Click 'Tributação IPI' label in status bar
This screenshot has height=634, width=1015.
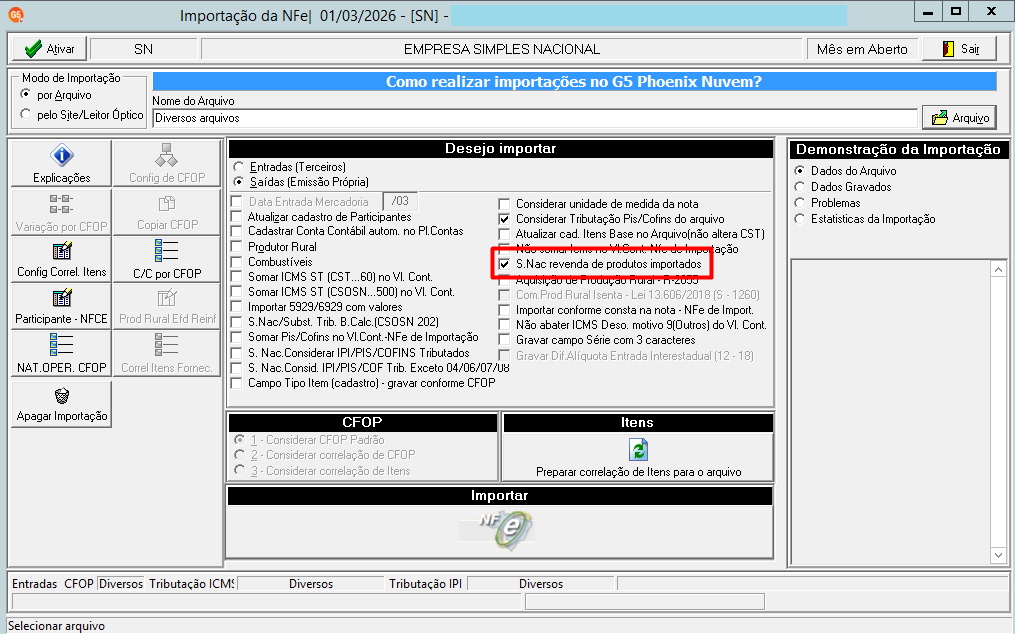[x=425, y=583]
